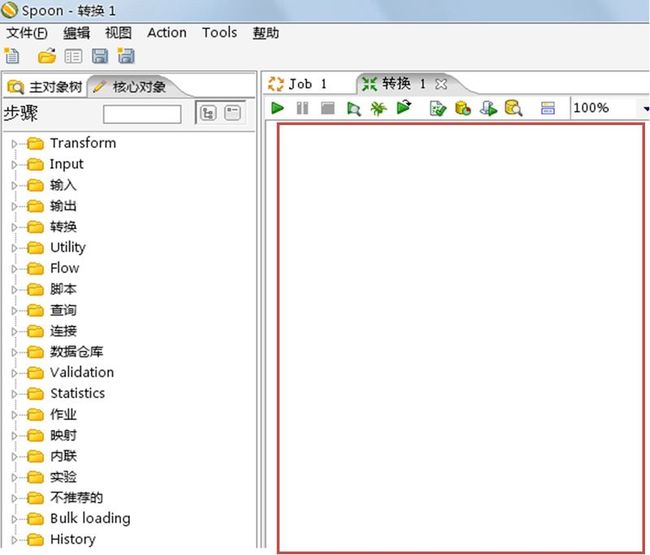Select the 数据仓库 tree item

tap(77, 351)
